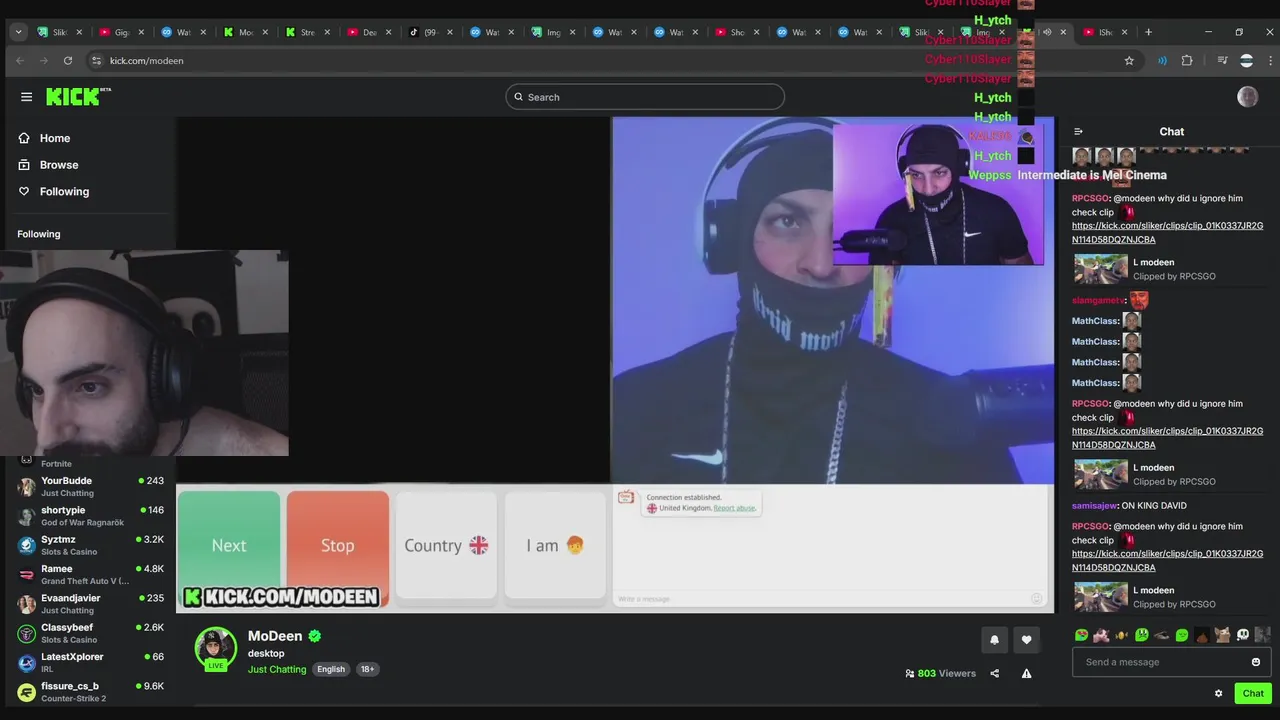This screenshot has height=720, width=1280.
Task: Open the top 'L modeen' clip thumbnail
Action: [1100, 269]
